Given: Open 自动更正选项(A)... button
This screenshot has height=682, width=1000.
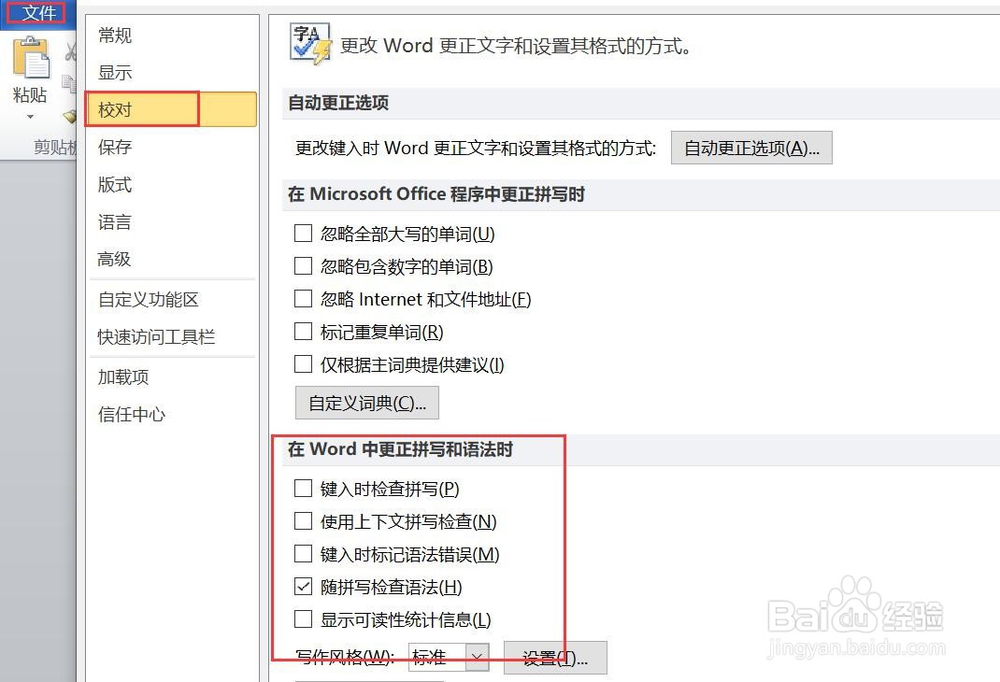Looking at the screenshot, I should tap(751, 148).
